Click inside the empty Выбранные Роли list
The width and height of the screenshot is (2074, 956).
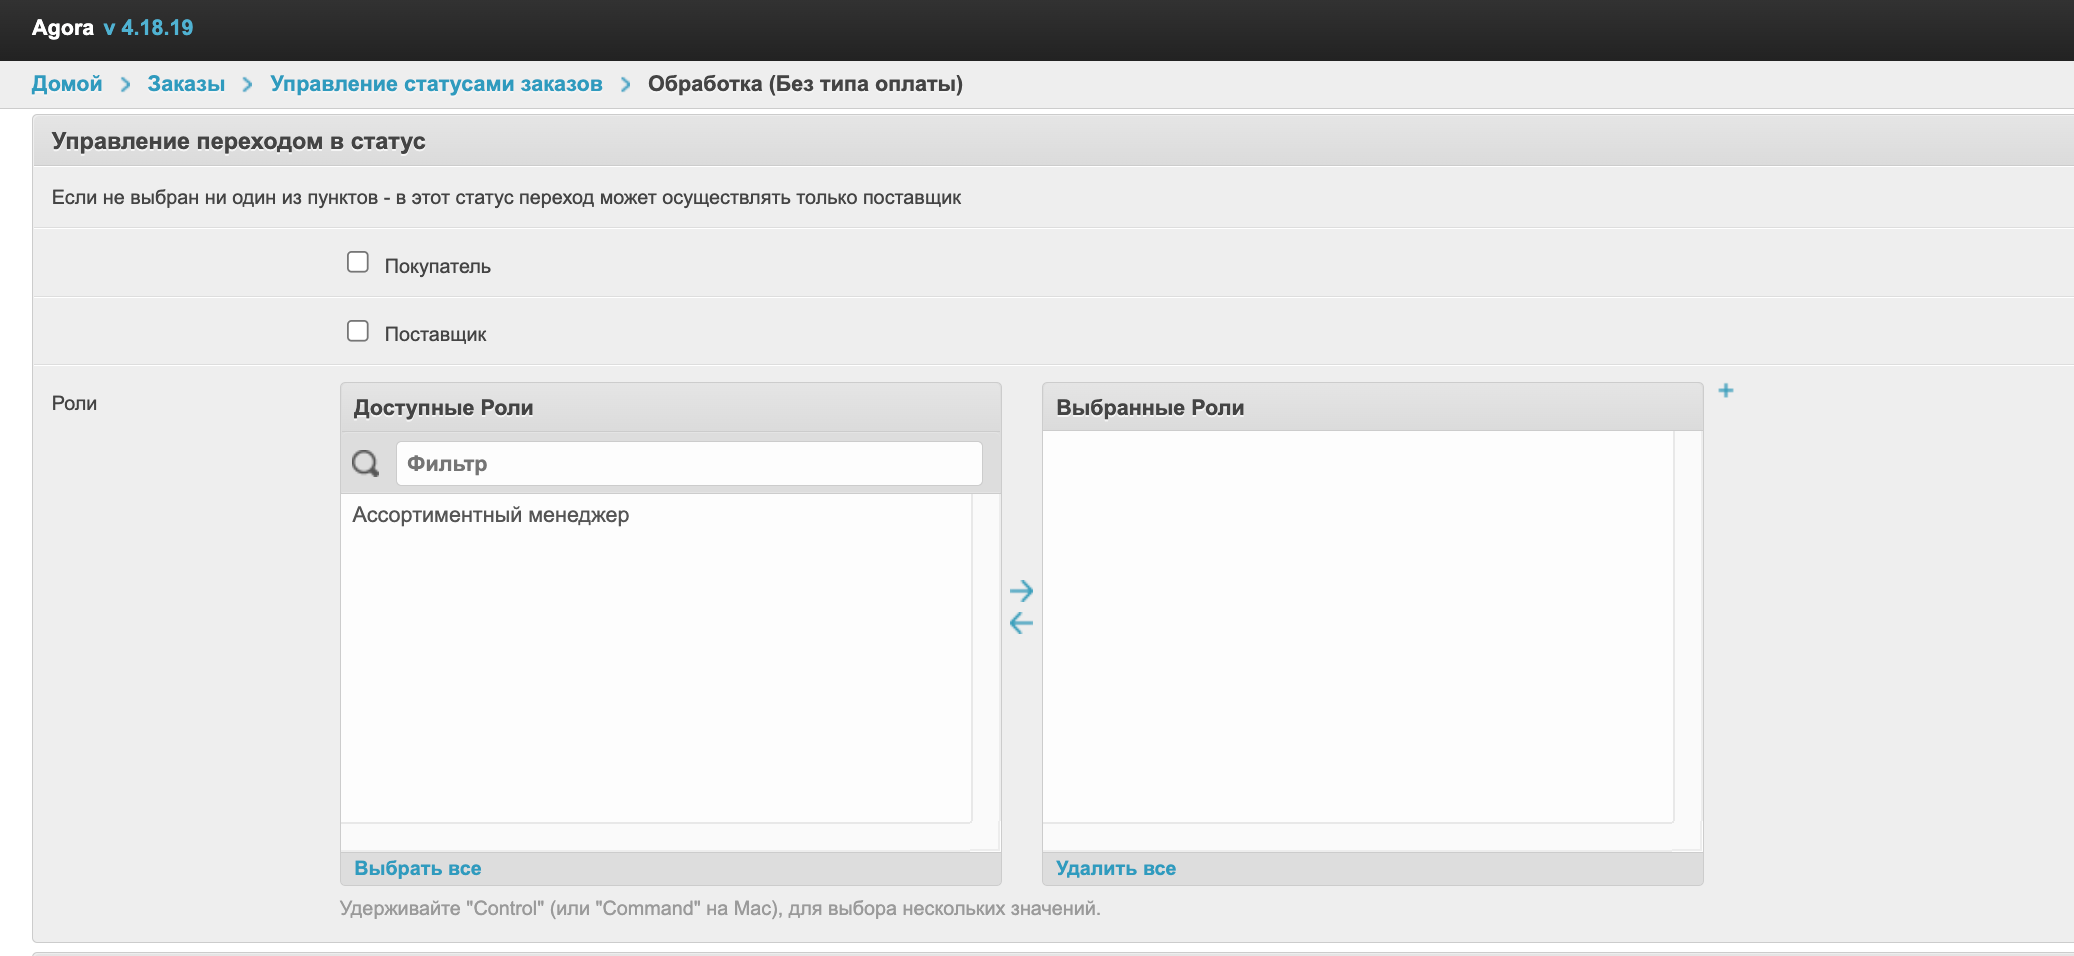tap(1357, 626)
